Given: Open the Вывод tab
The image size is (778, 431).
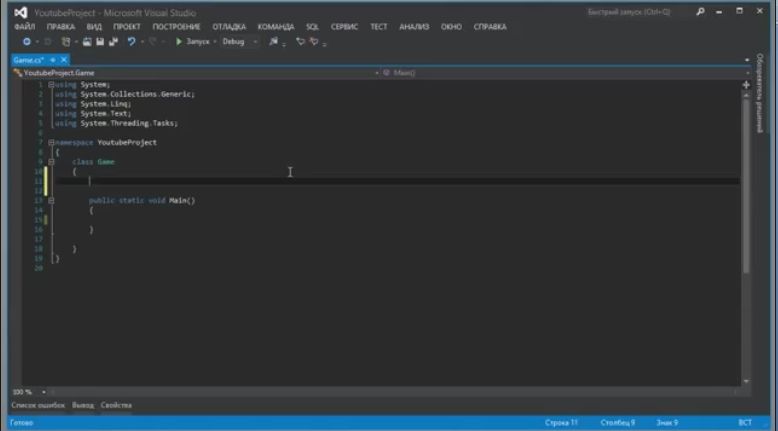Looking at the screenshot, I should point(83,405).
